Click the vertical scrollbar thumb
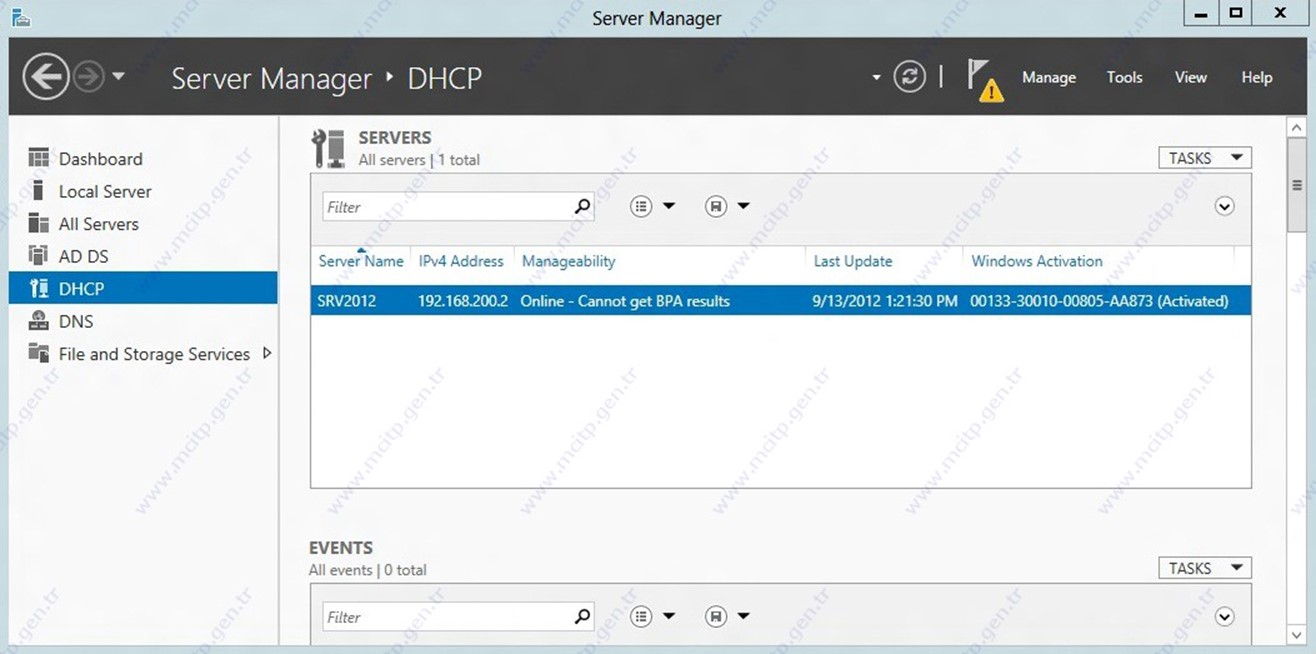 [x=1297, y=186]
